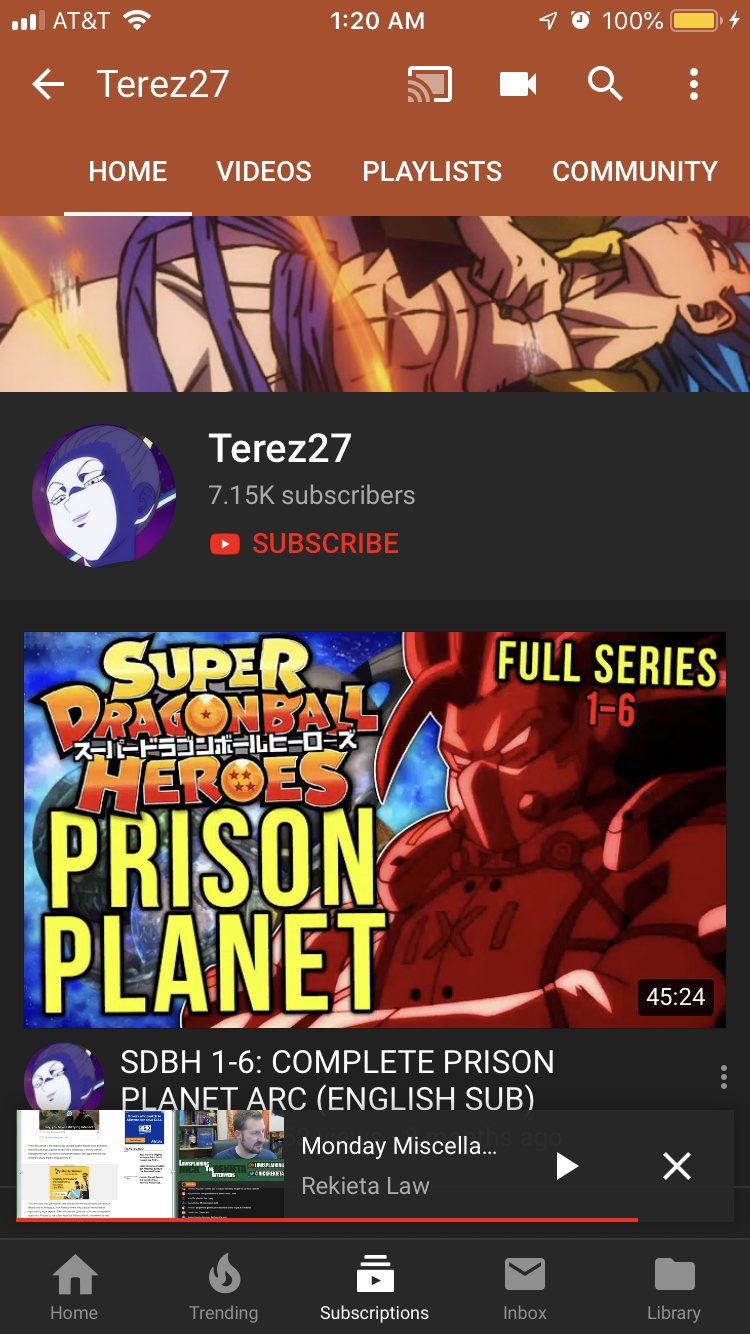Open search with the magnifying glass
The image size is (750, 1334).
pyautogui.click(x=605, y=85)
